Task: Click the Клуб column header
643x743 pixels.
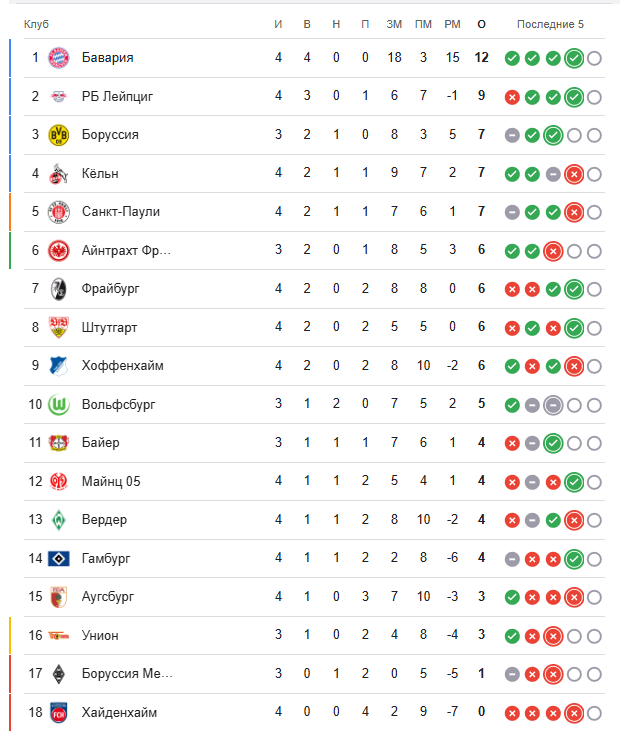Action: point(36,24)
